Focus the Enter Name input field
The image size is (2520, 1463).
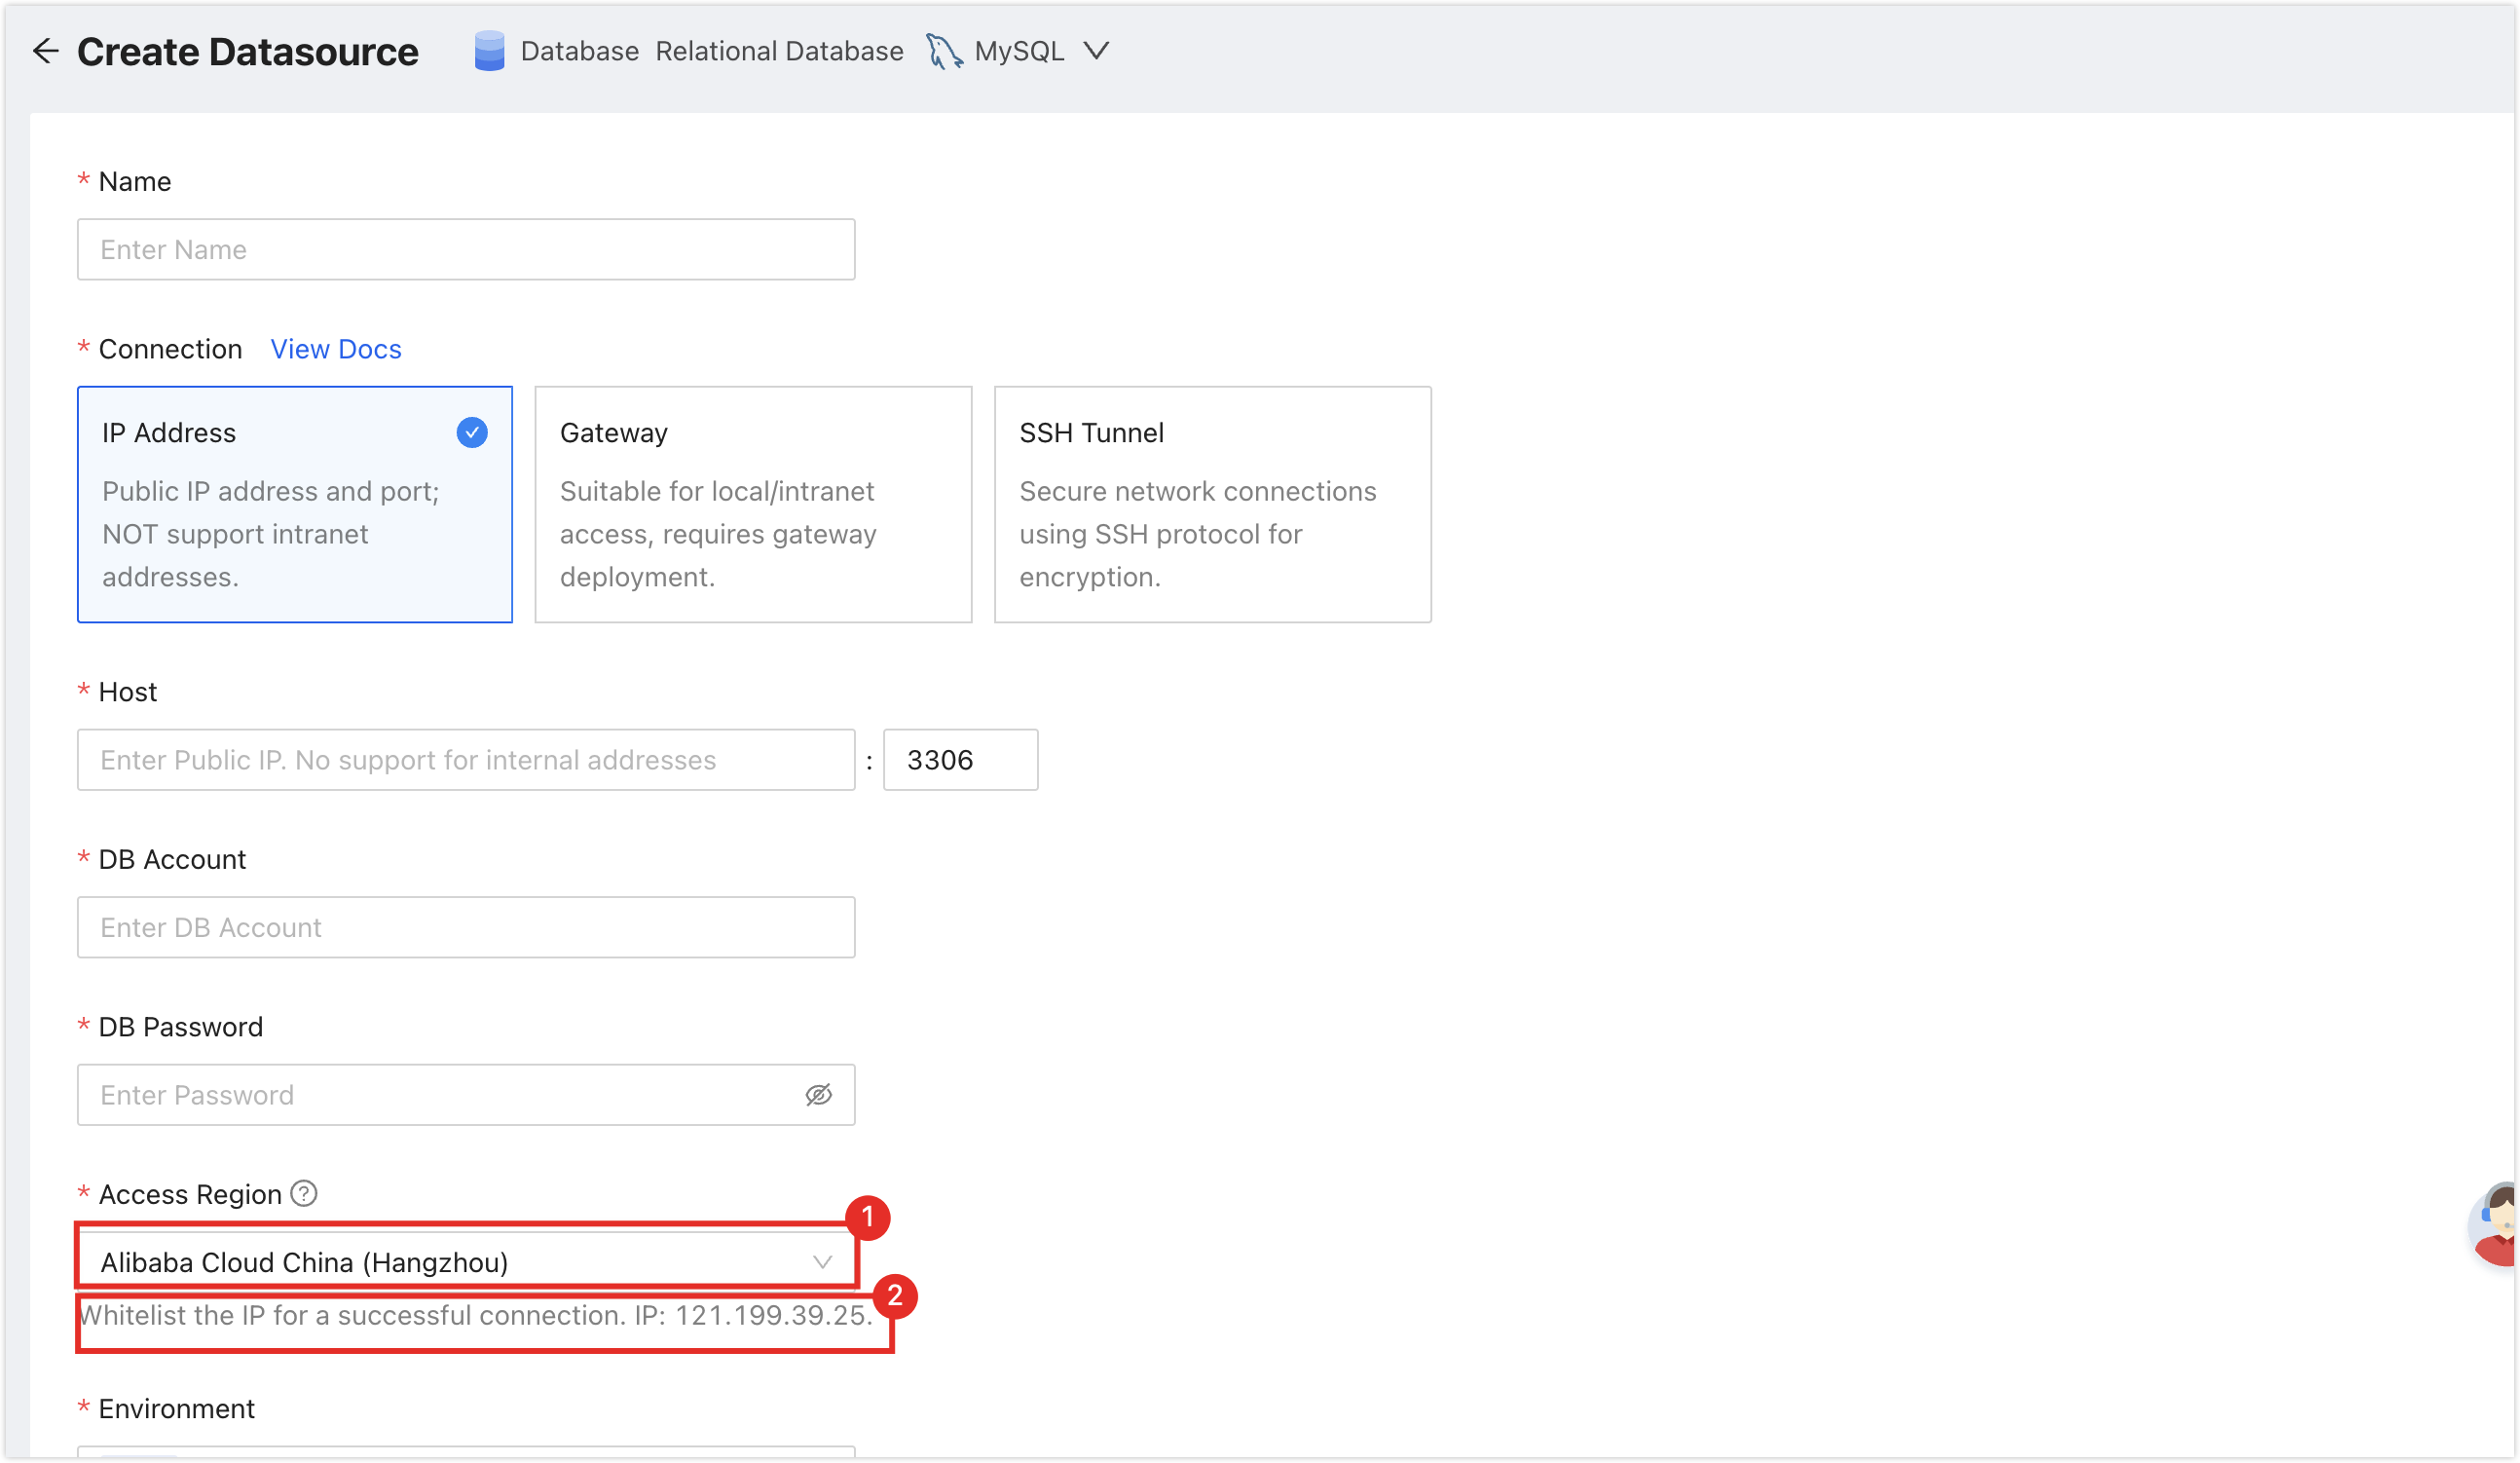pyautogui.click(x=466, y=249)
